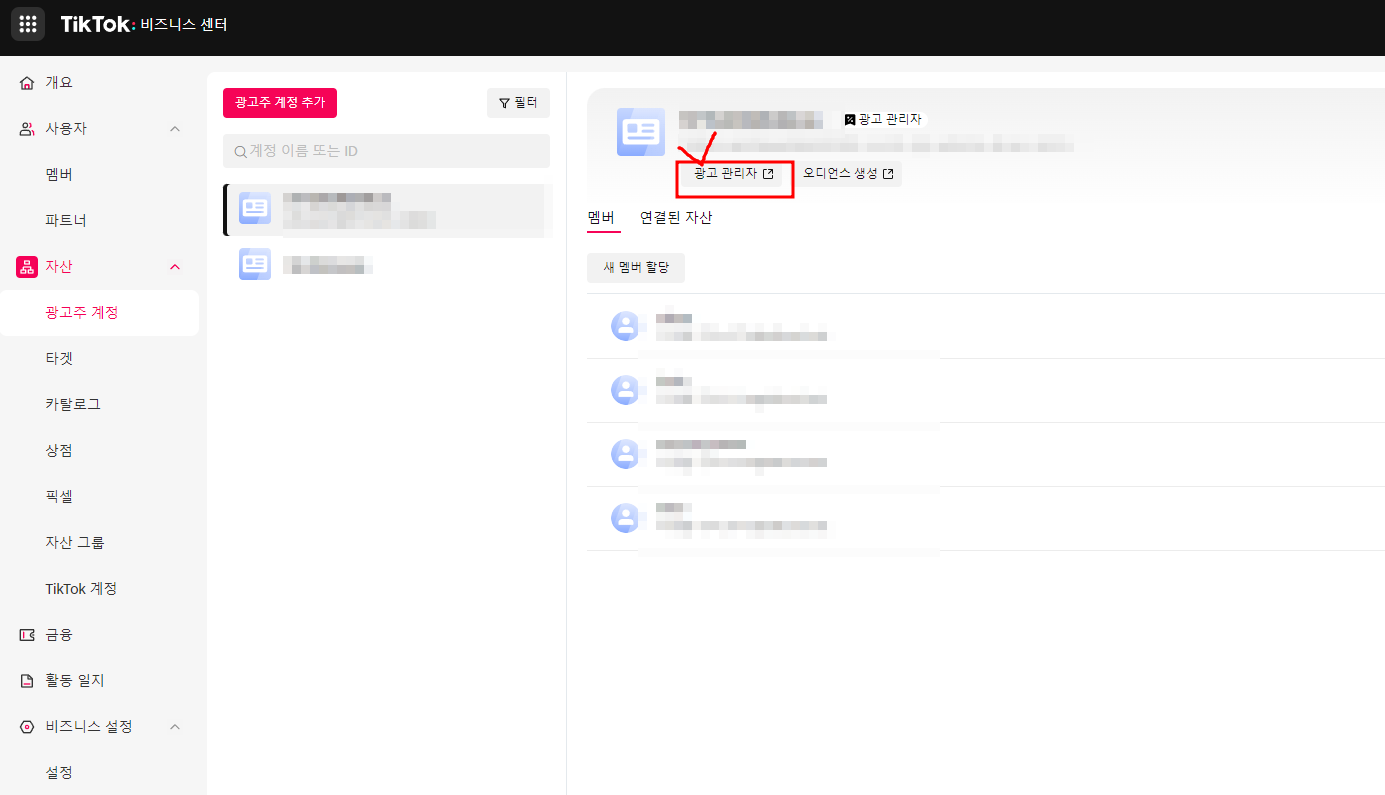Select the 멤버 tab

600,217
